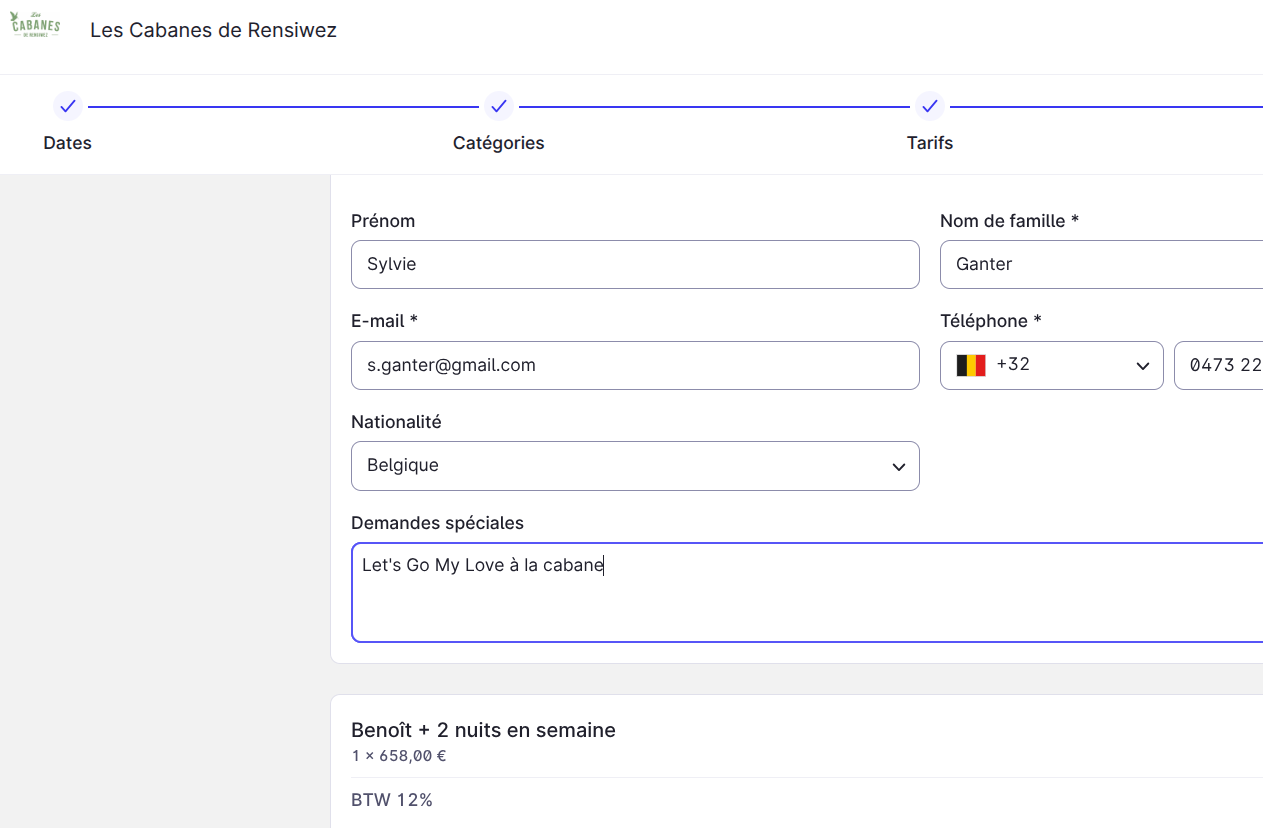Click the BTW 12% tax line

tap(392, 800)
